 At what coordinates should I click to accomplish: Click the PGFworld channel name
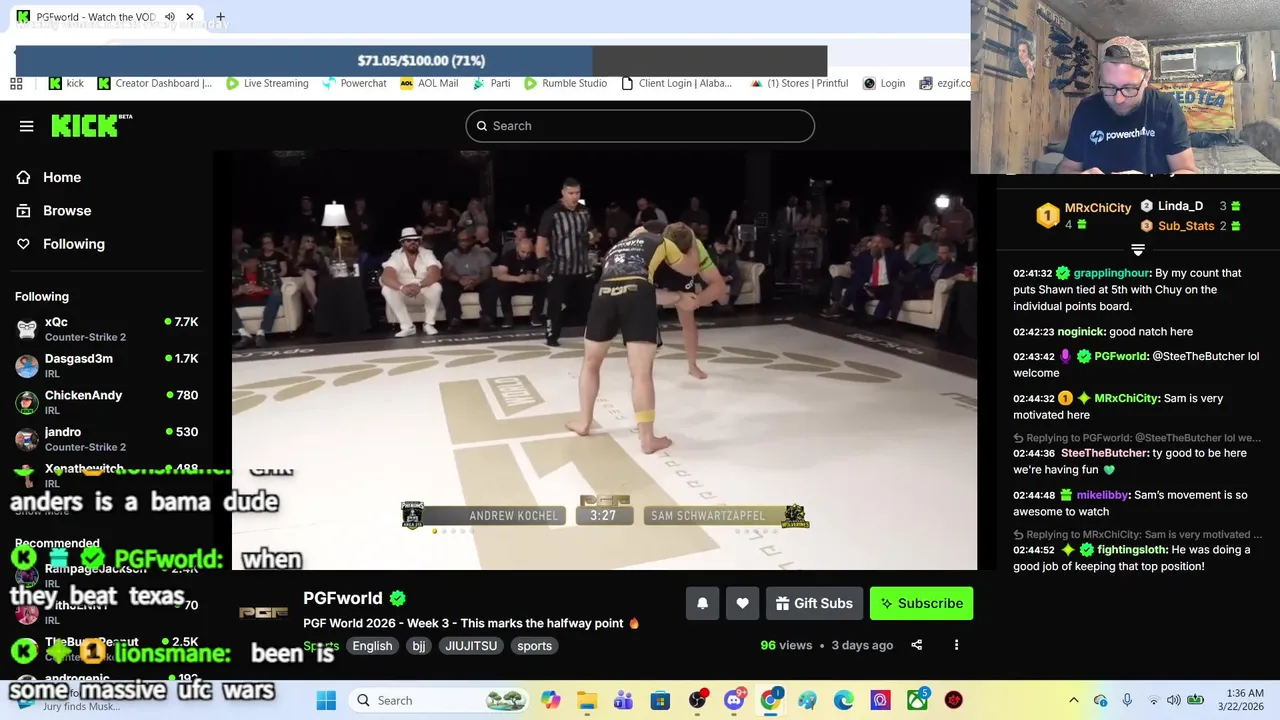(342, 598)
